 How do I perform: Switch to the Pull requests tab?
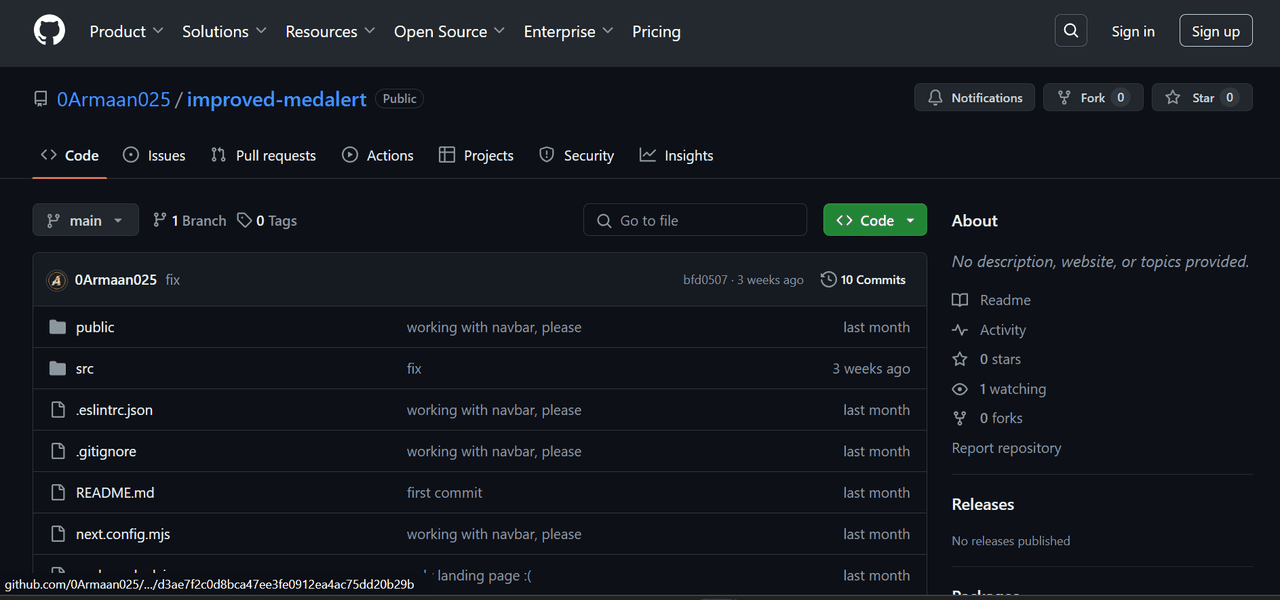(x=263, y=156)
